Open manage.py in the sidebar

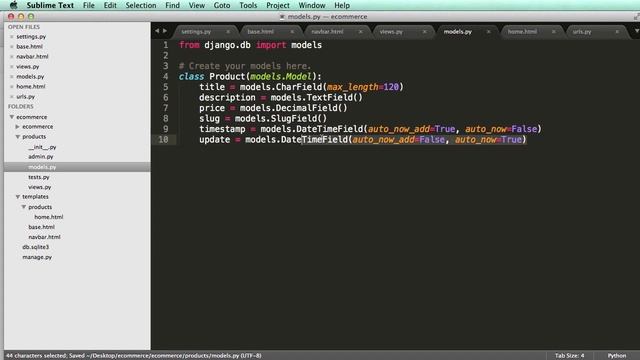click(37, 257)
